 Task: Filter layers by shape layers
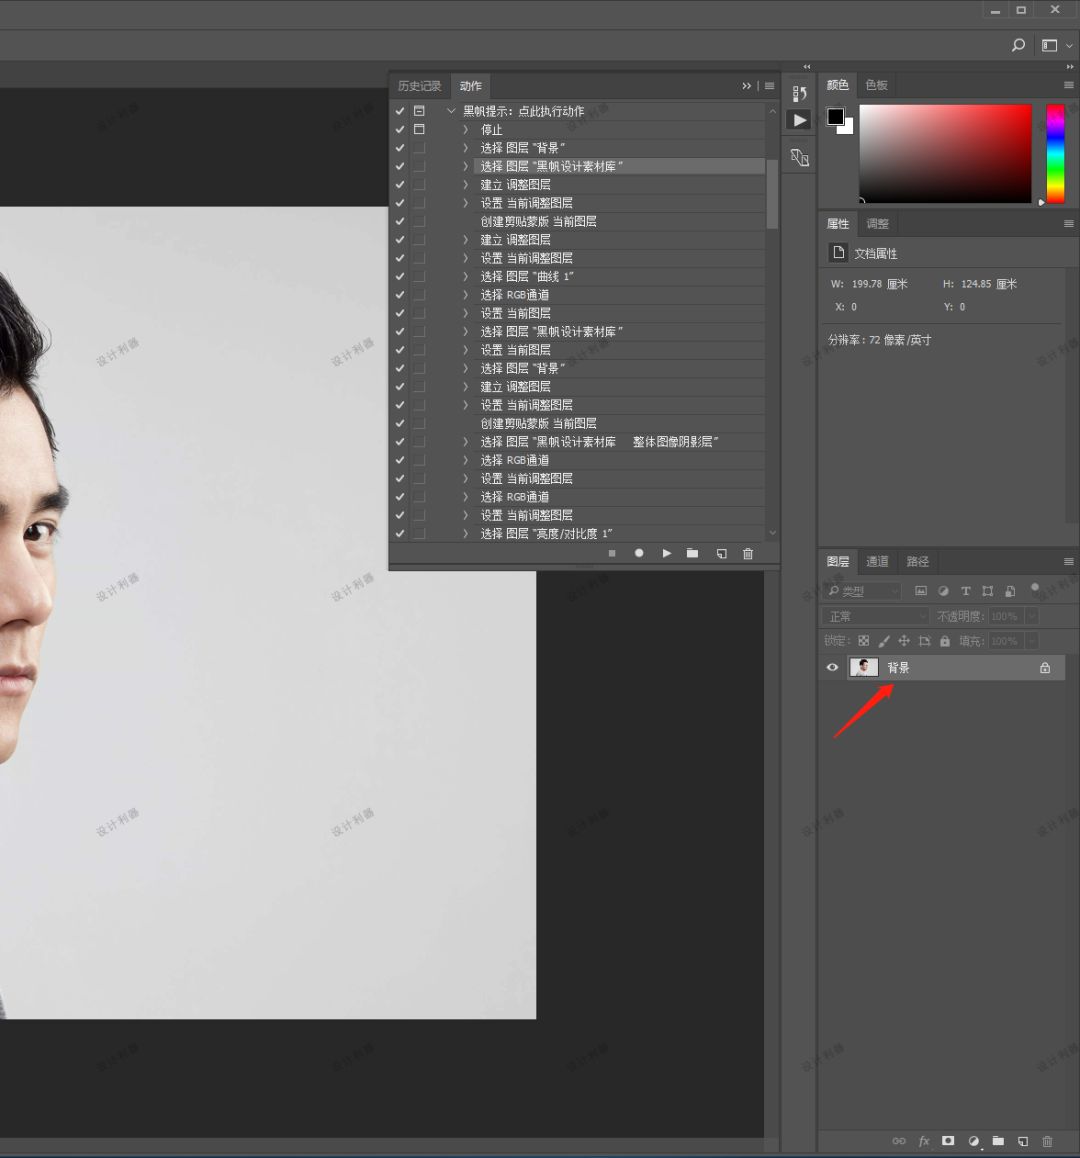pos(987,591)
